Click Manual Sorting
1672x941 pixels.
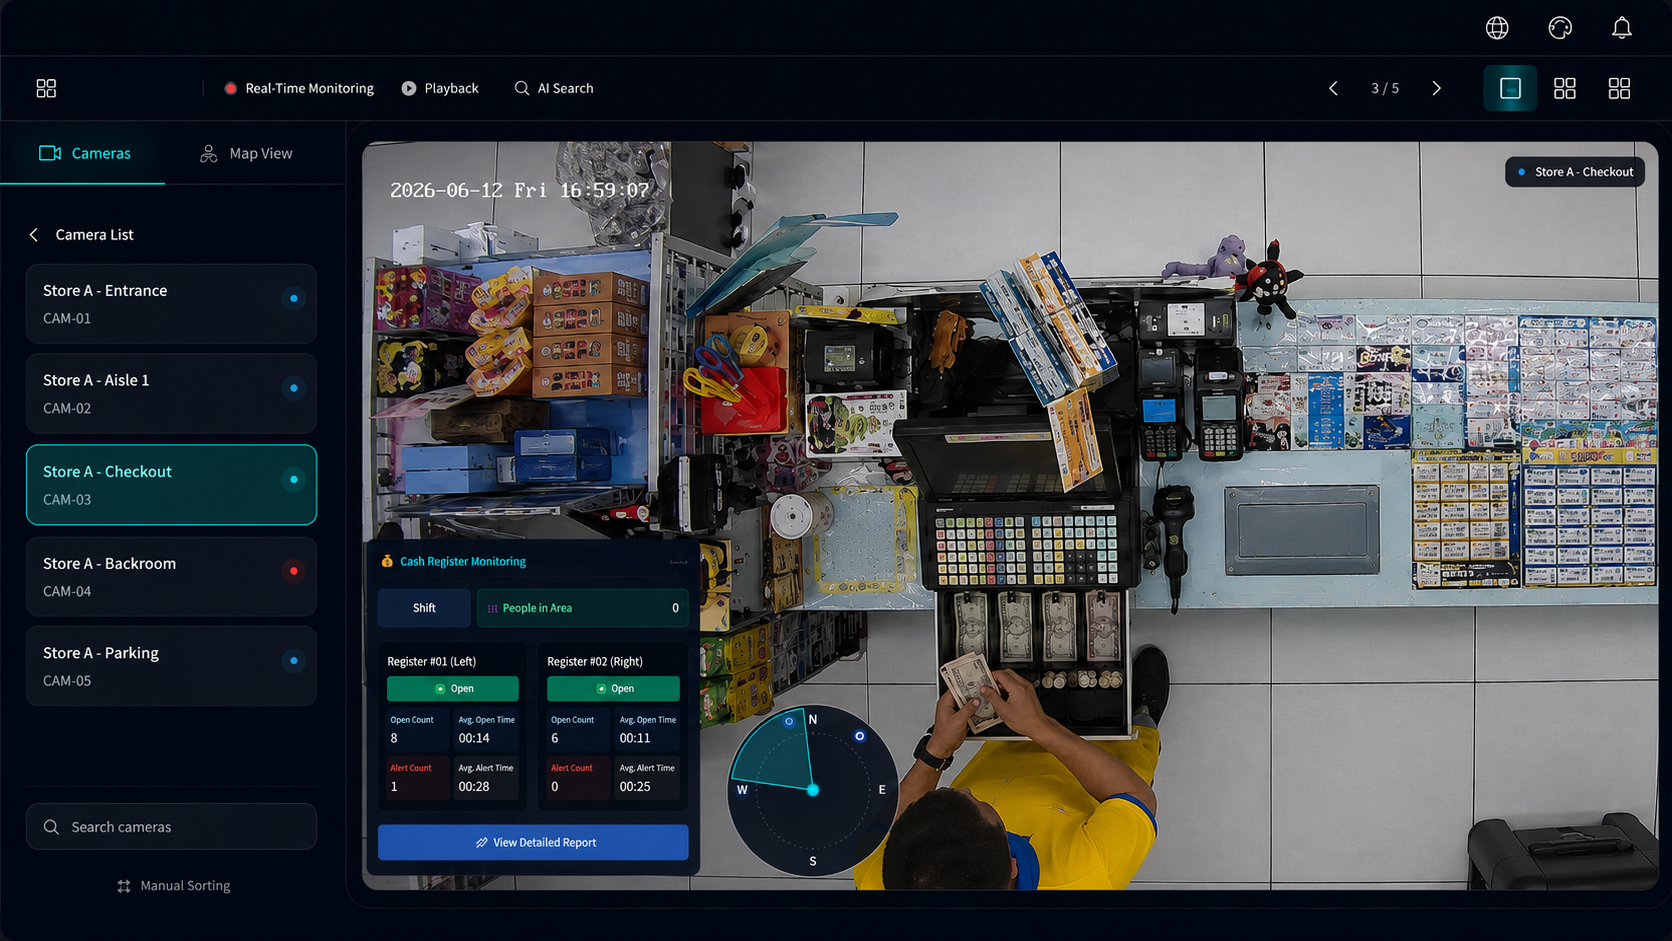click(174, 886)
